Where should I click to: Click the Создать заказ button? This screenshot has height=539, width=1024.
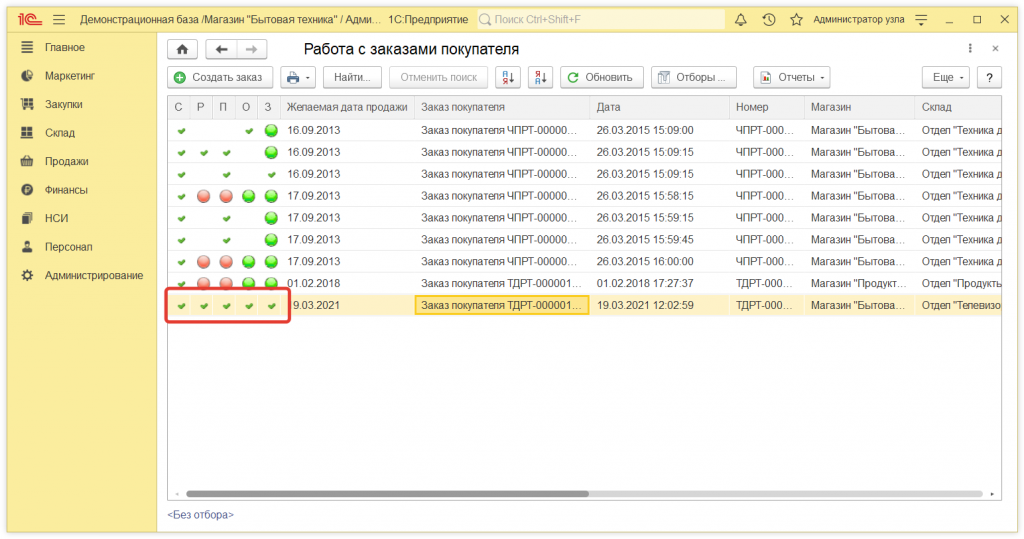point(218,77)
